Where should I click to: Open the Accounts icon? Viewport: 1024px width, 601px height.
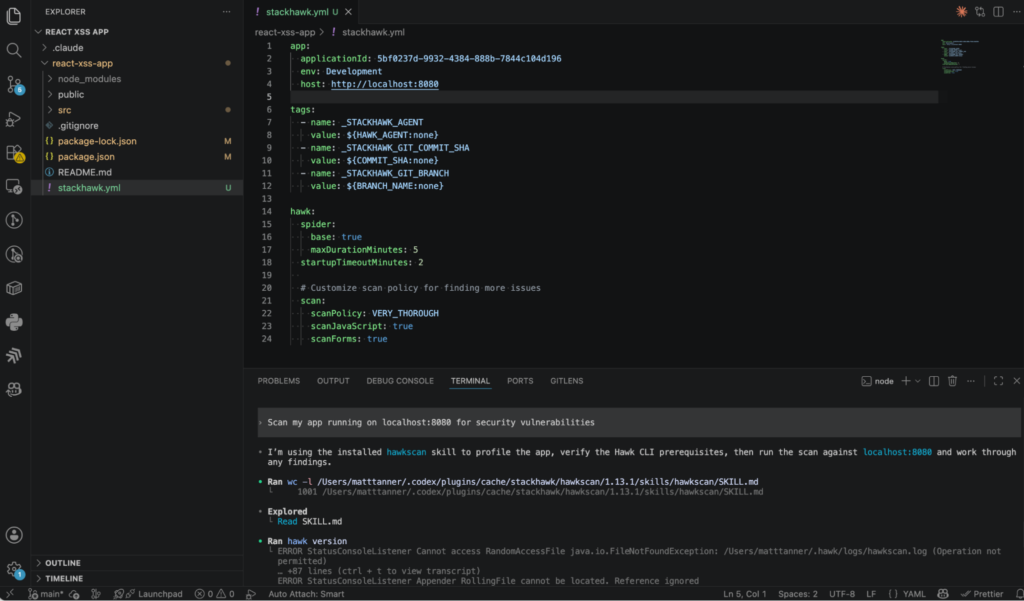pos(14,535)
